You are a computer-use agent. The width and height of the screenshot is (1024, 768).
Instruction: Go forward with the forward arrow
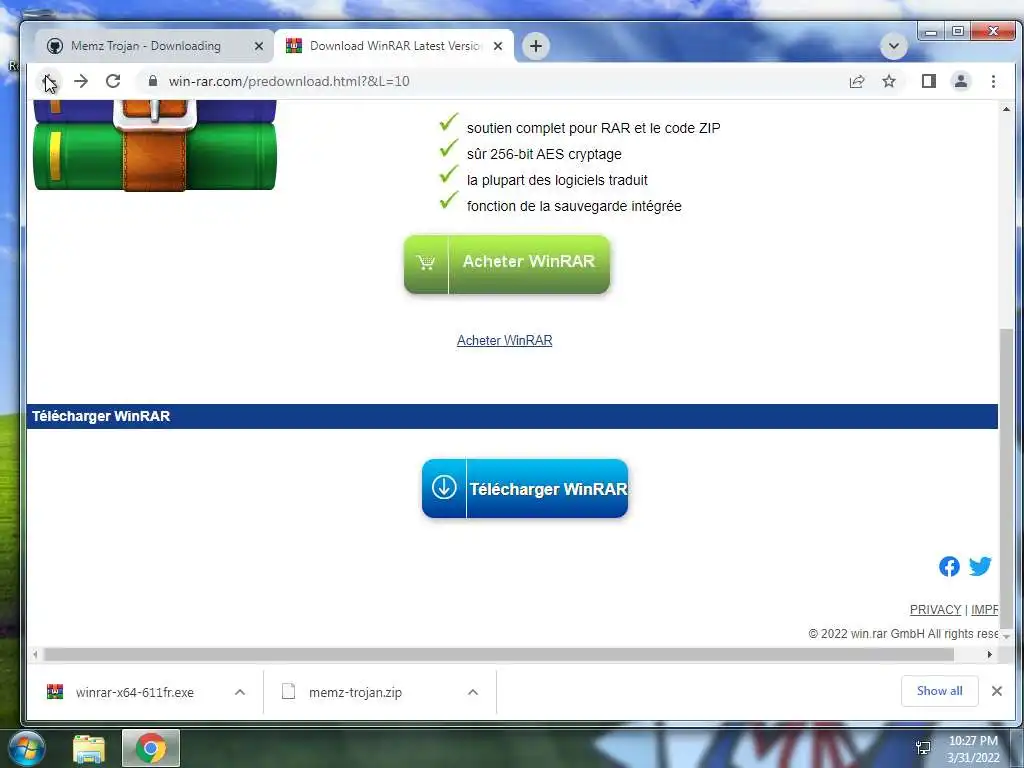81,82
